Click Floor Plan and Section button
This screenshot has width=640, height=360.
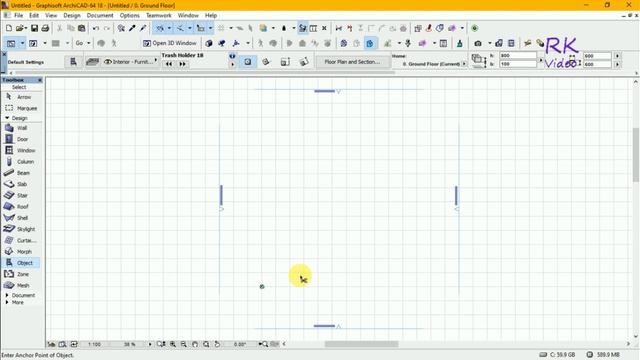(x=352, y=62)
